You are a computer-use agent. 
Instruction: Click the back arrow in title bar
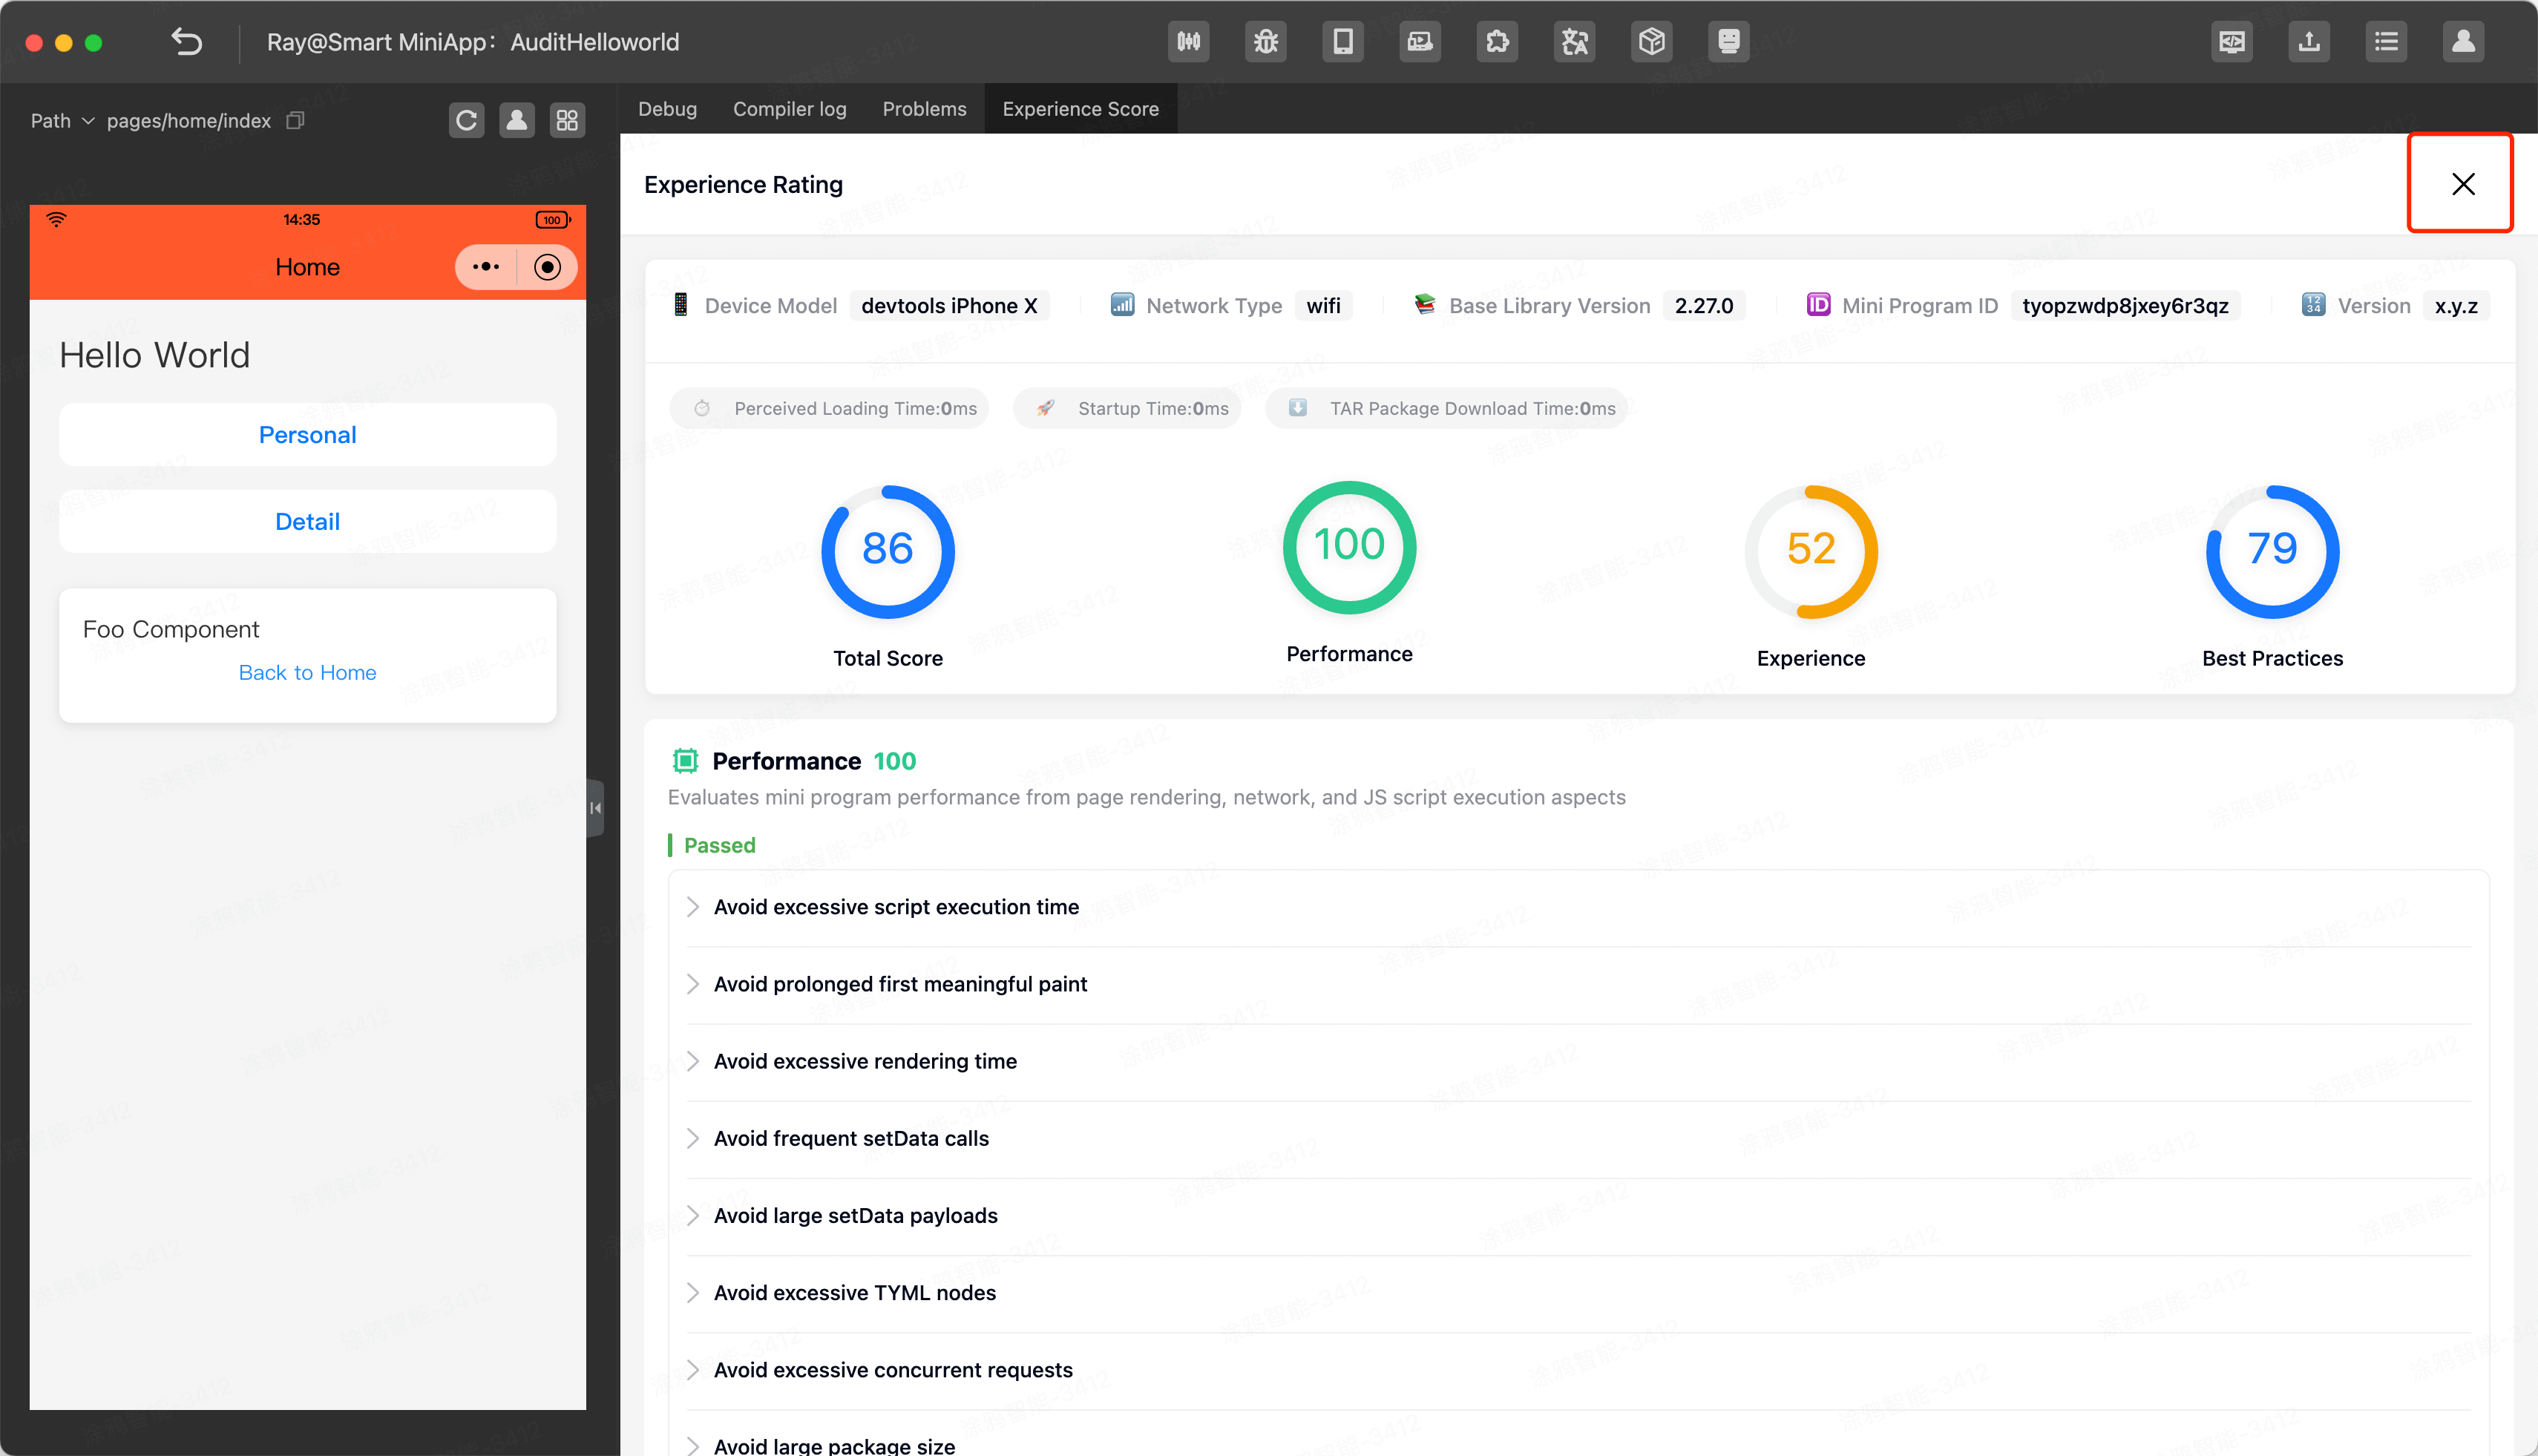187,41
